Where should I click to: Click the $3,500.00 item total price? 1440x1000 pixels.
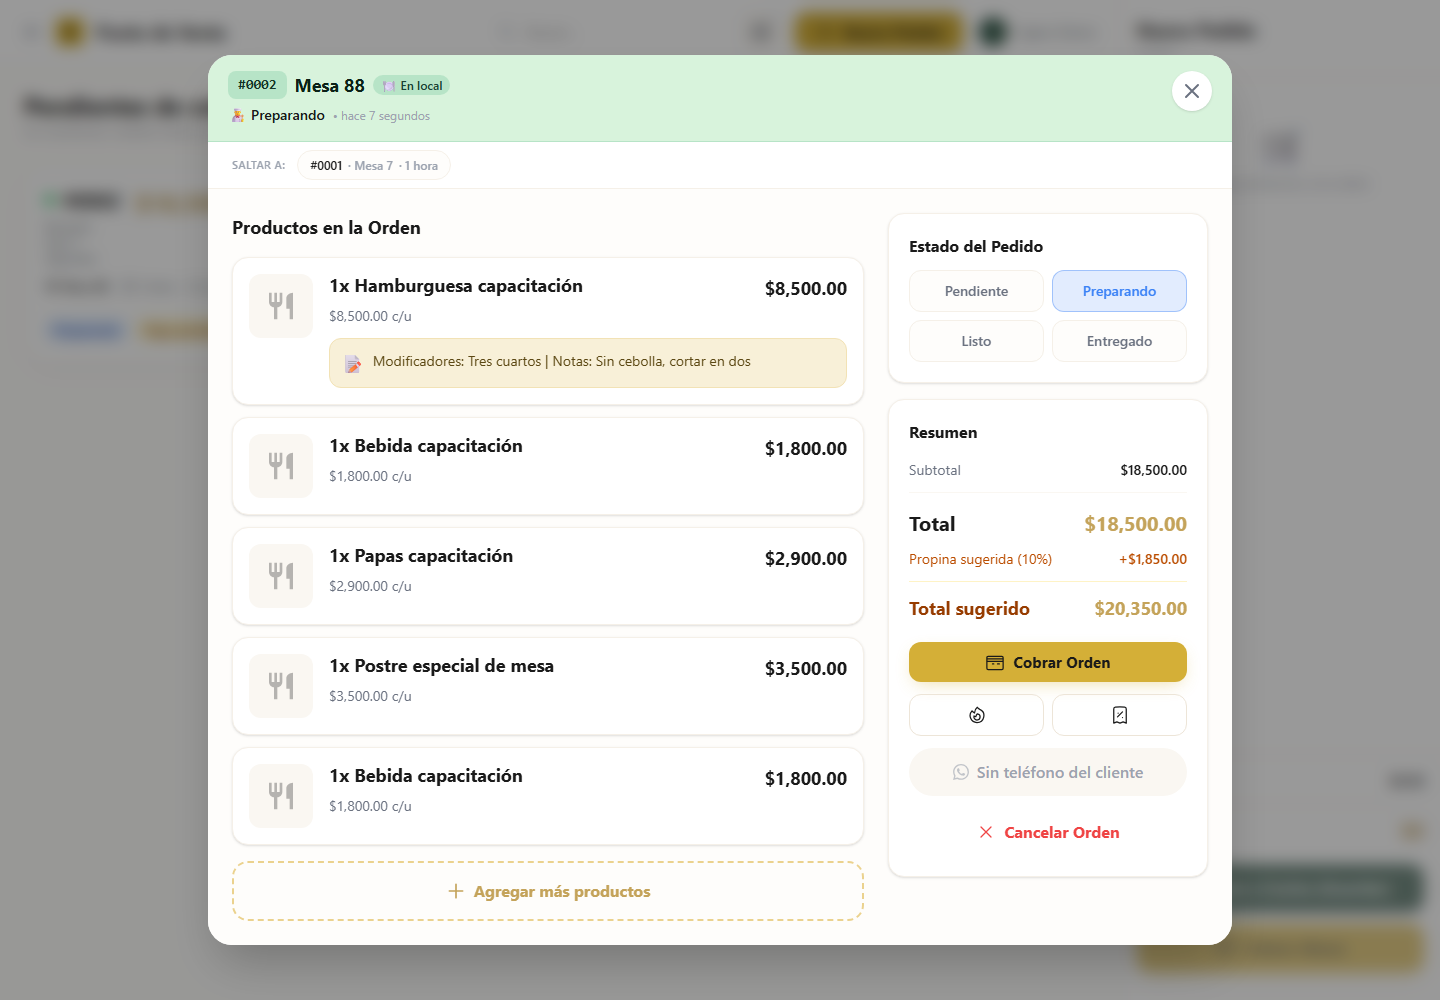pyautogui.click(x=806, y=669)
